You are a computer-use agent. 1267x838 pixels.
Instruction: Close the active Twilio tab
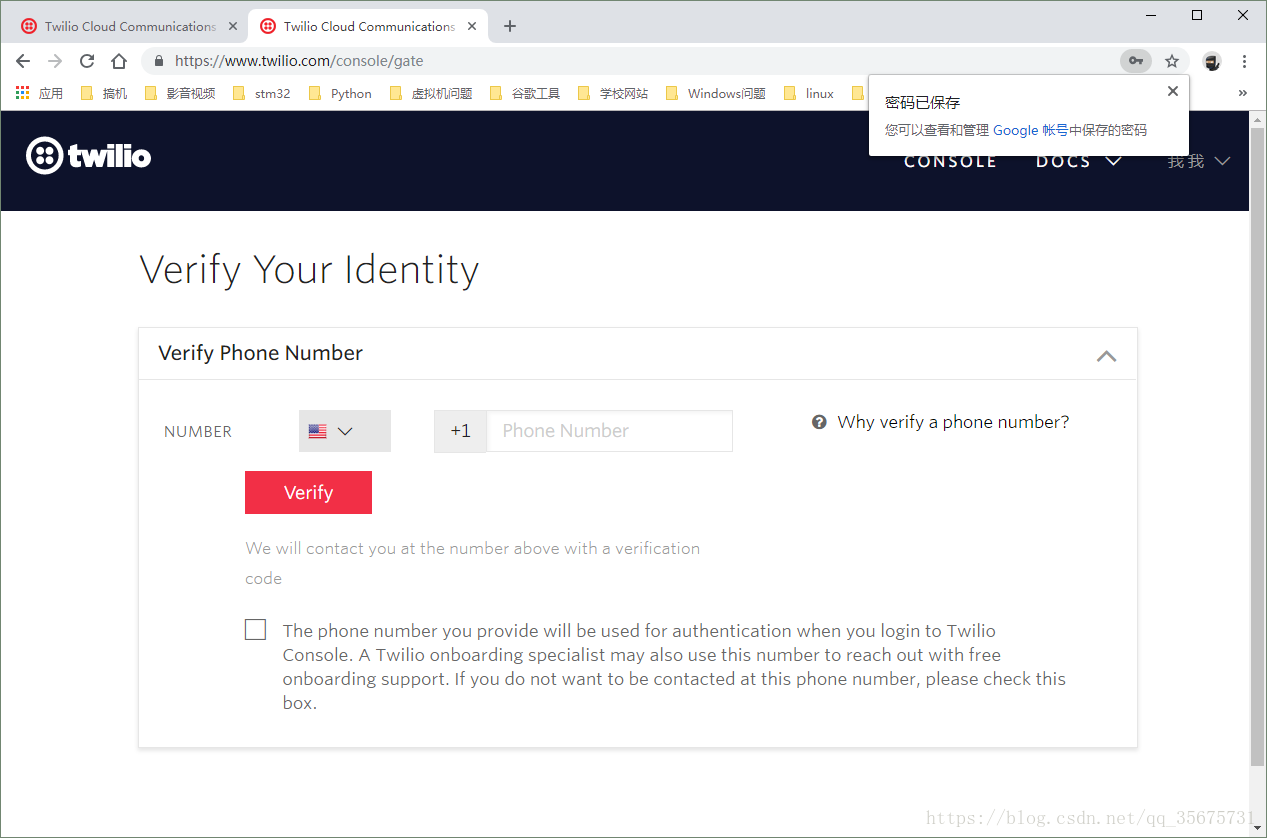472,26
